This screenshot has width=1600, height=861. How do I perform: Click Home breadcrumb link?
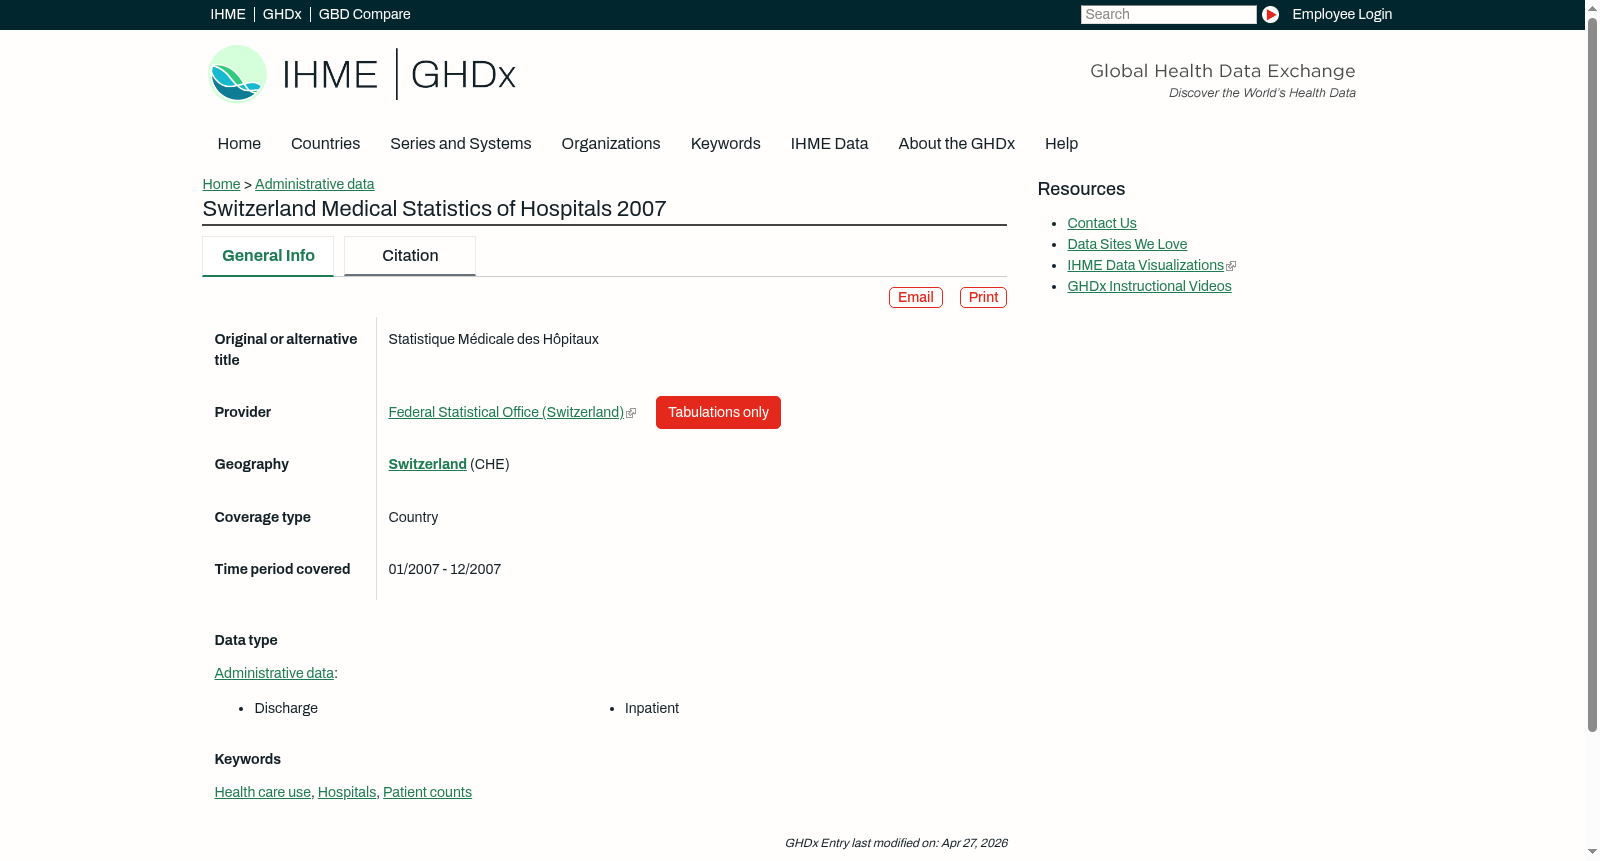(221, 184)
